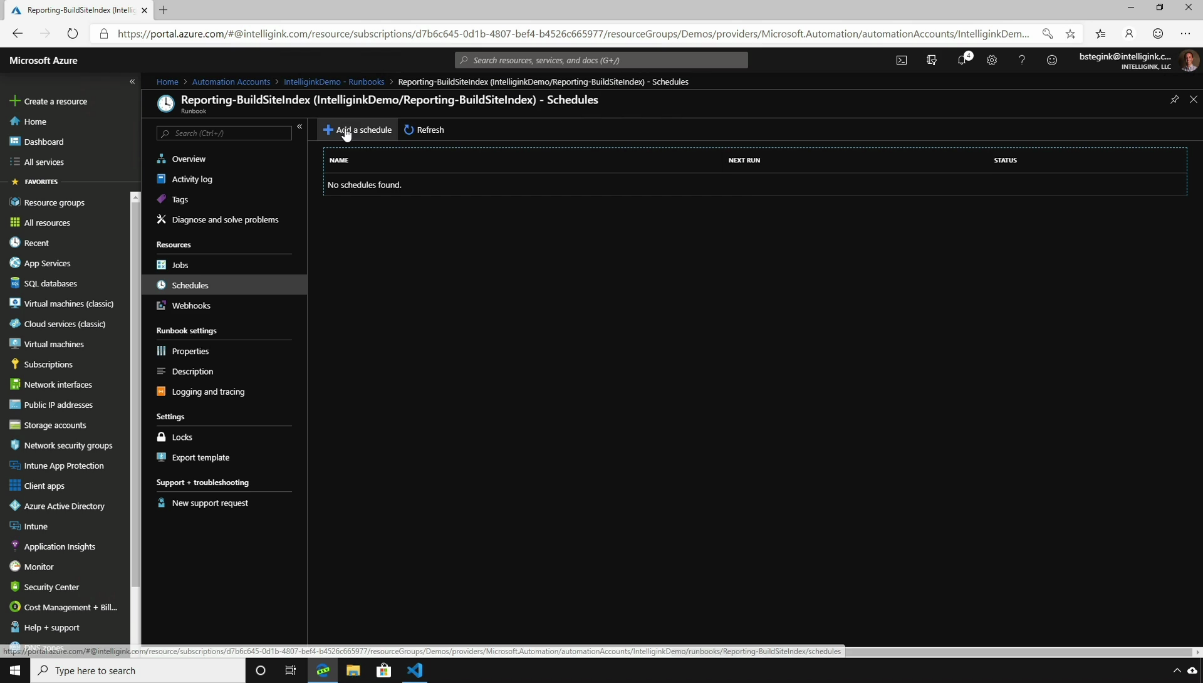The height and width of the screenshot is (683, 1203).
Task: Open the account menu for bstegink@intelligink
Action: coord(1138,60)
